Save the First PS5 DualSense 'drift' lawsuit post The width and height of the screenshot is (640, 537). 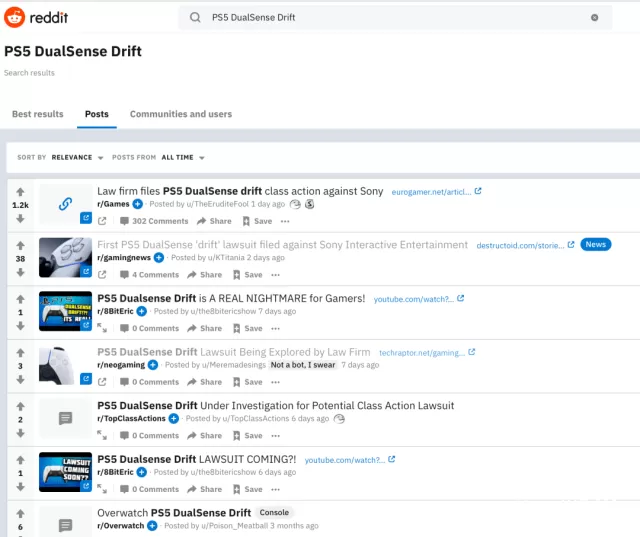[x=248, y=275]
